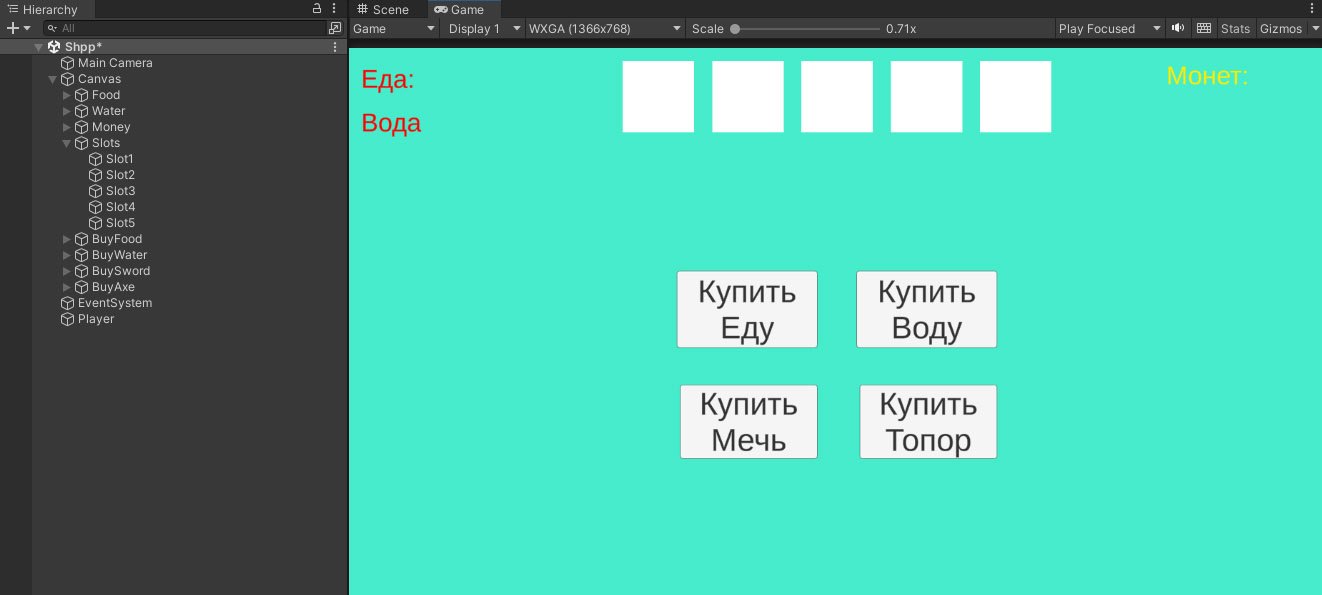Click the Hierarchy panel lock icon
1322x595 pixels.
click(x=317, y=8)
